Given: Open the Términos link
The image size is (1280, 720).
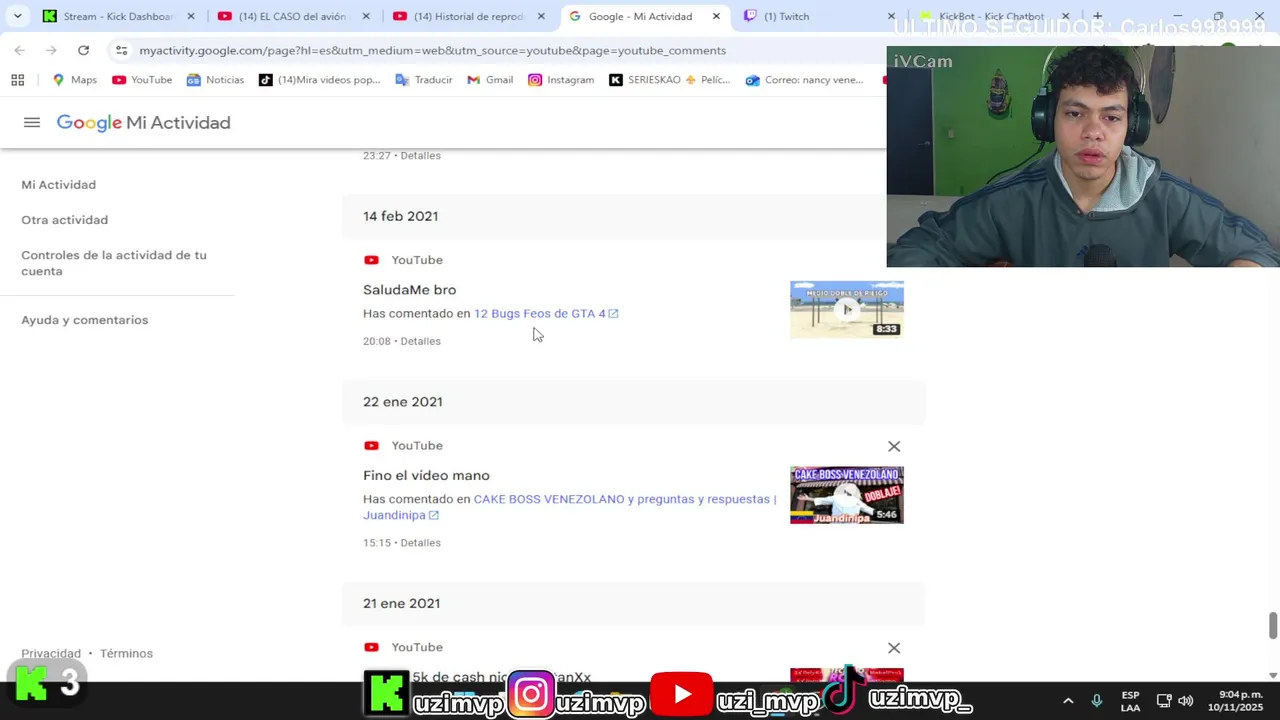Looking at the screenshot, I should pyautogui.click(x=126, y=653).
